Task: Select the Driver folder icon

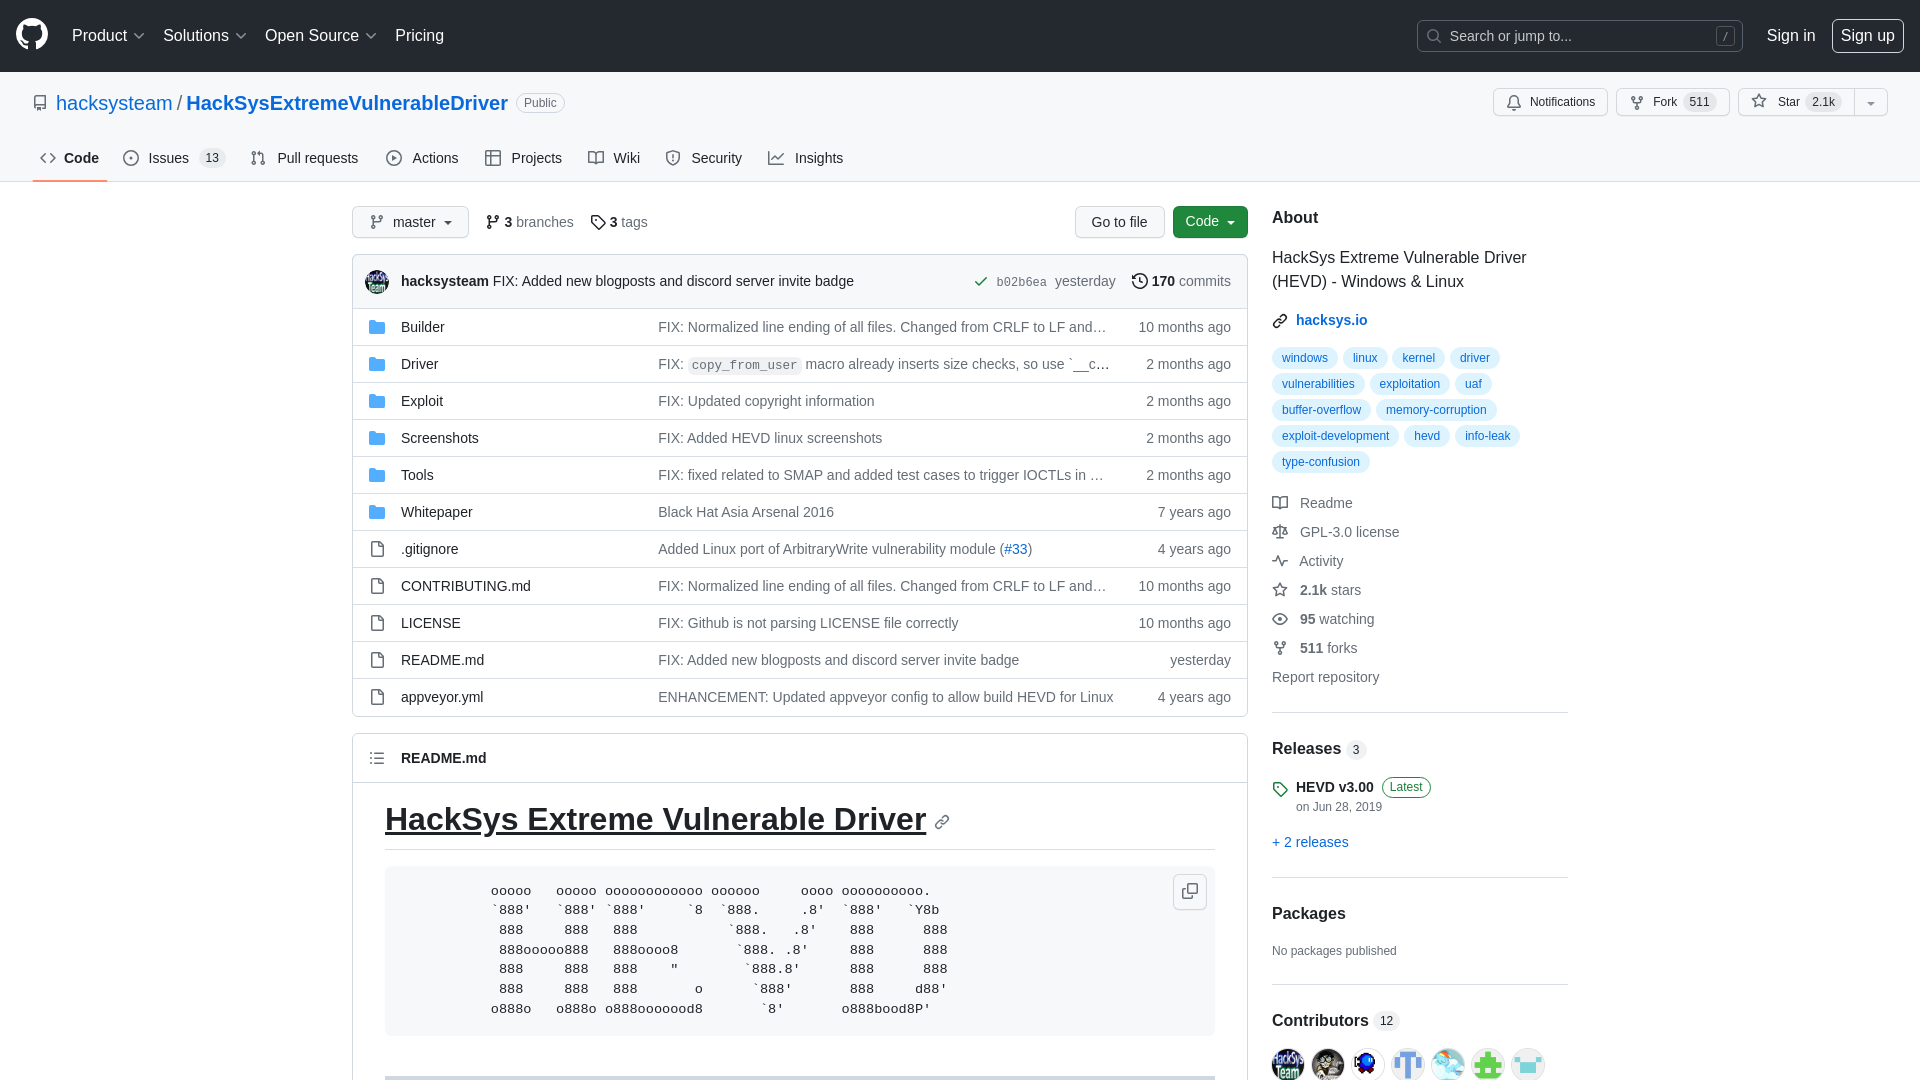Action: click(377, 364)
